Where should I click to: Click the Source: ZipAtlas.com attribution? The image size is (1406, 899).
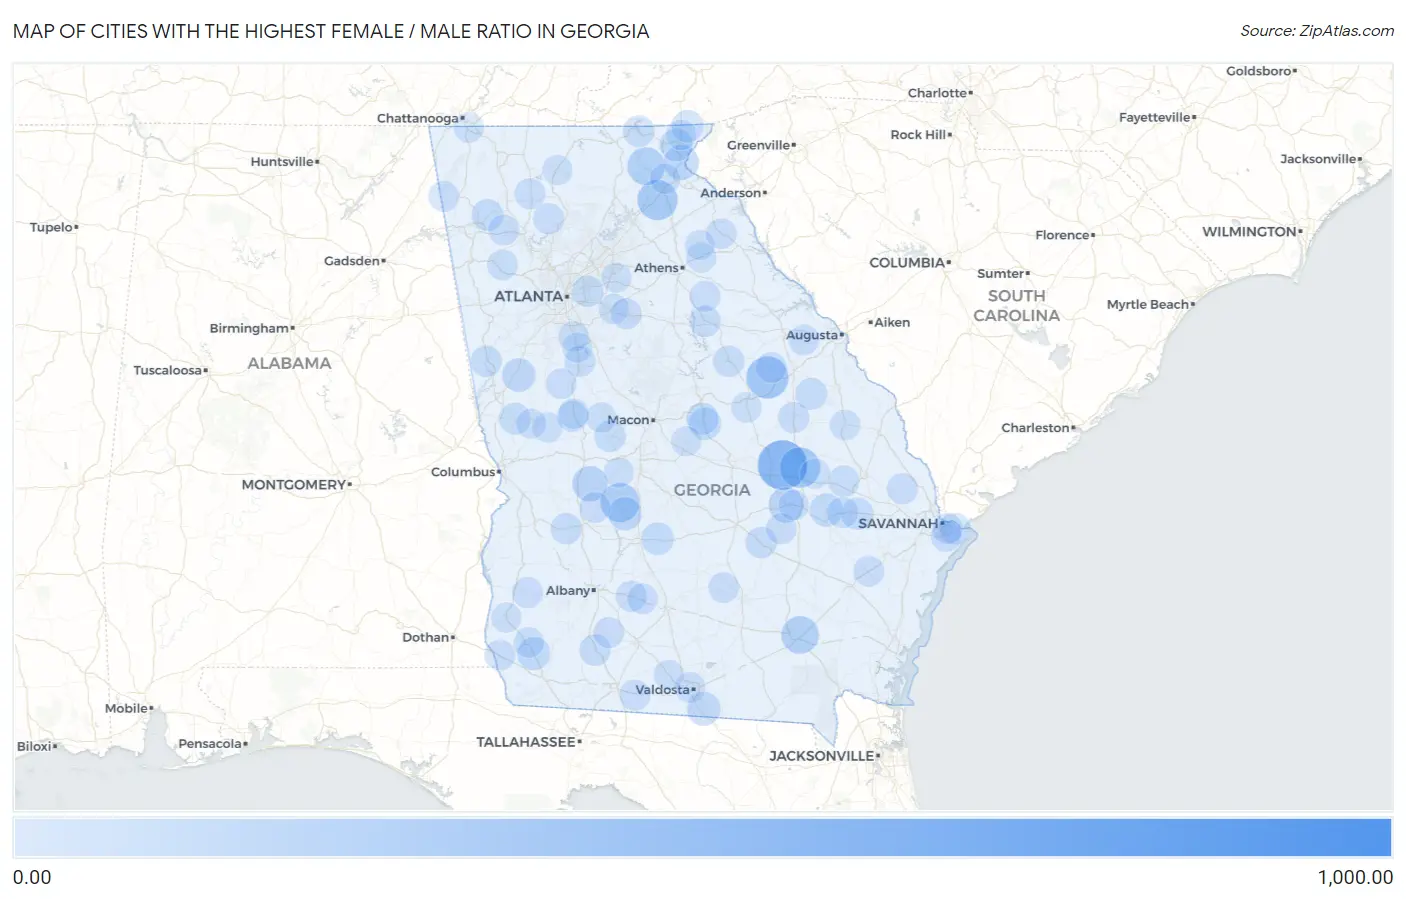click(1317, 31)
